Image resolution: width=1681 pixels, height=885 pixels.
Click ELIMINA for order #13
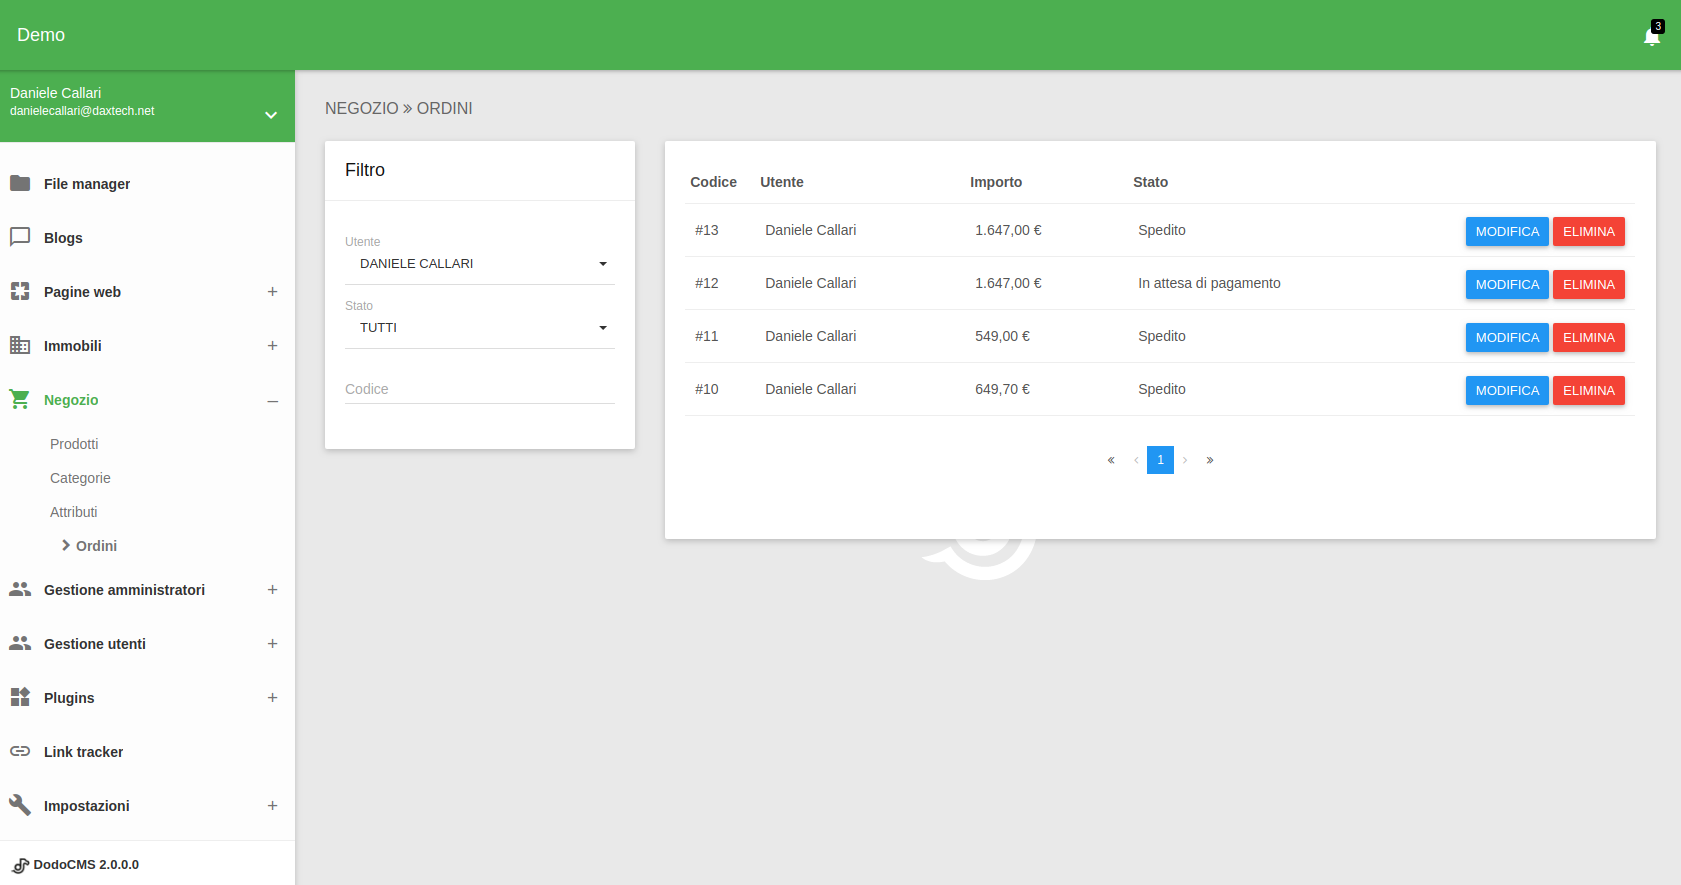[x=1589, y=231]
